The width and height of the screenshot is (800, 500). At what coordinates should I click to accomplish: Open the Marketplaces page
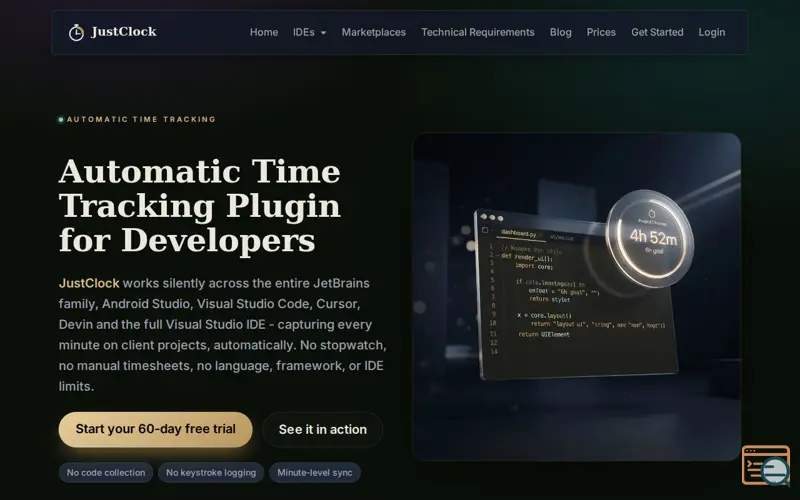(x=373, y=32)
